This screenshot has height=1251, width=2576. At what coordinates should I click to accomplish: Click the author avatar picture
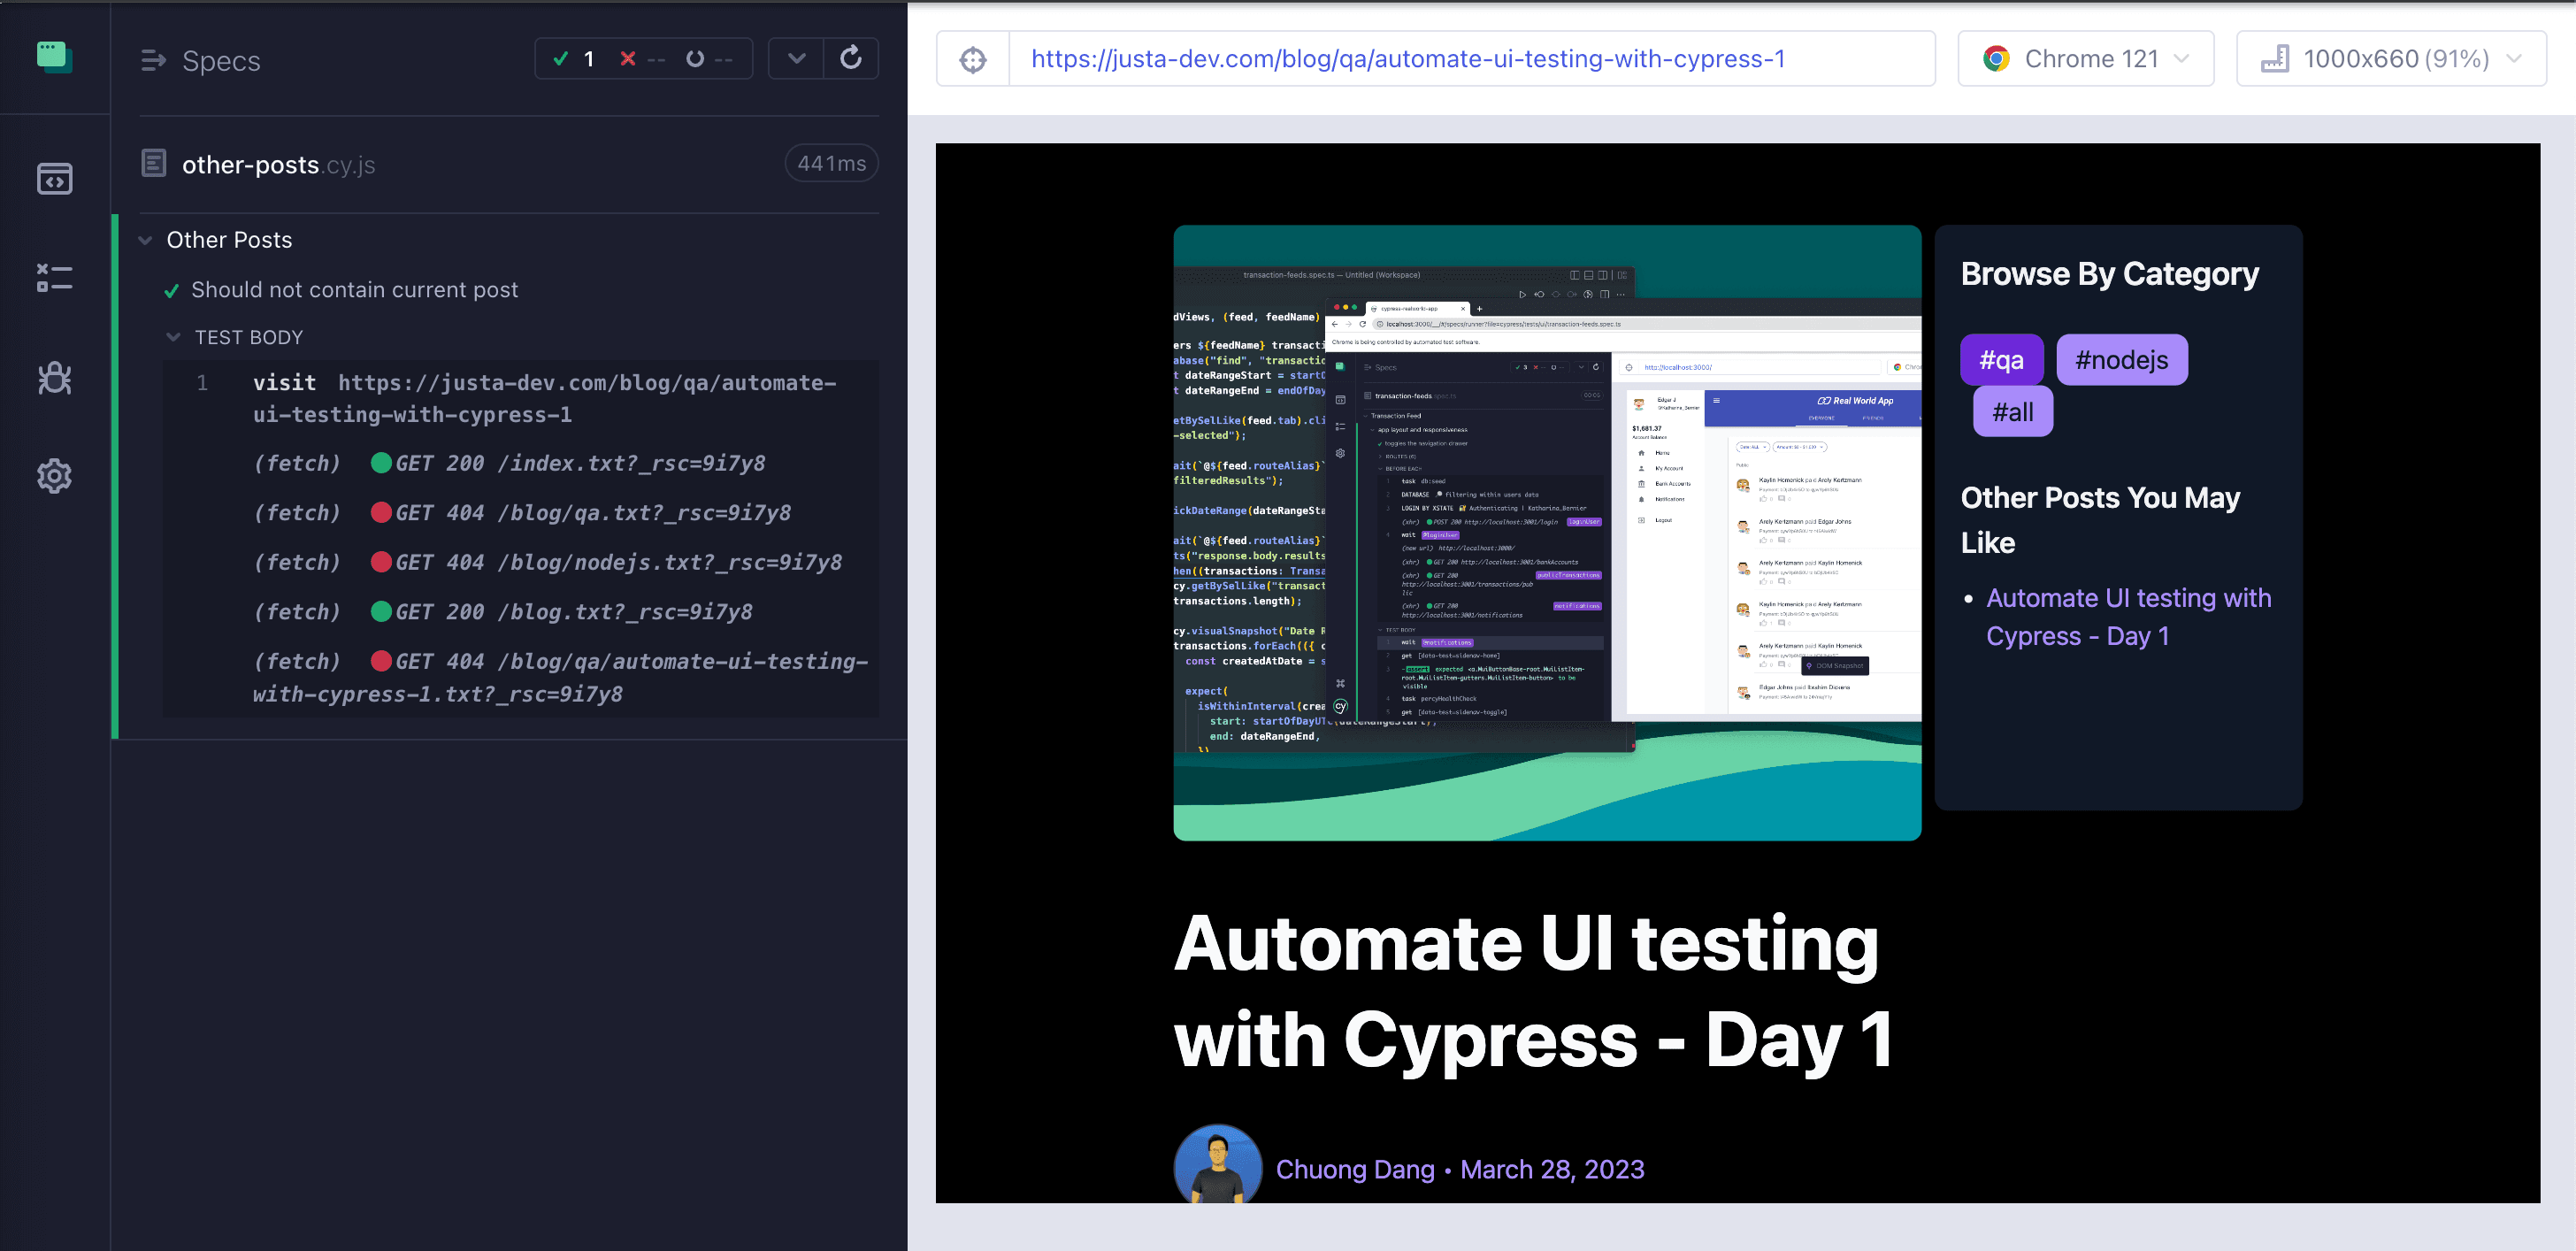coord(1217,1165)
